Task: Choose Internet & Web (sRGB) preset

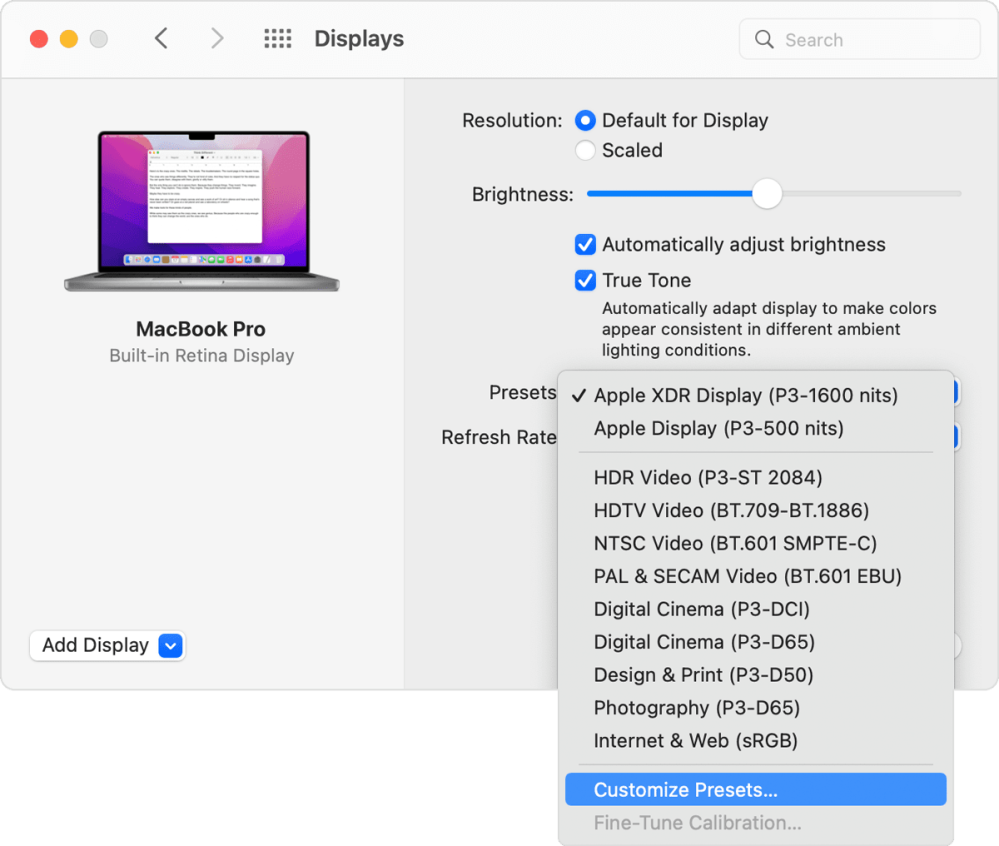Action: tap(695, 741)
